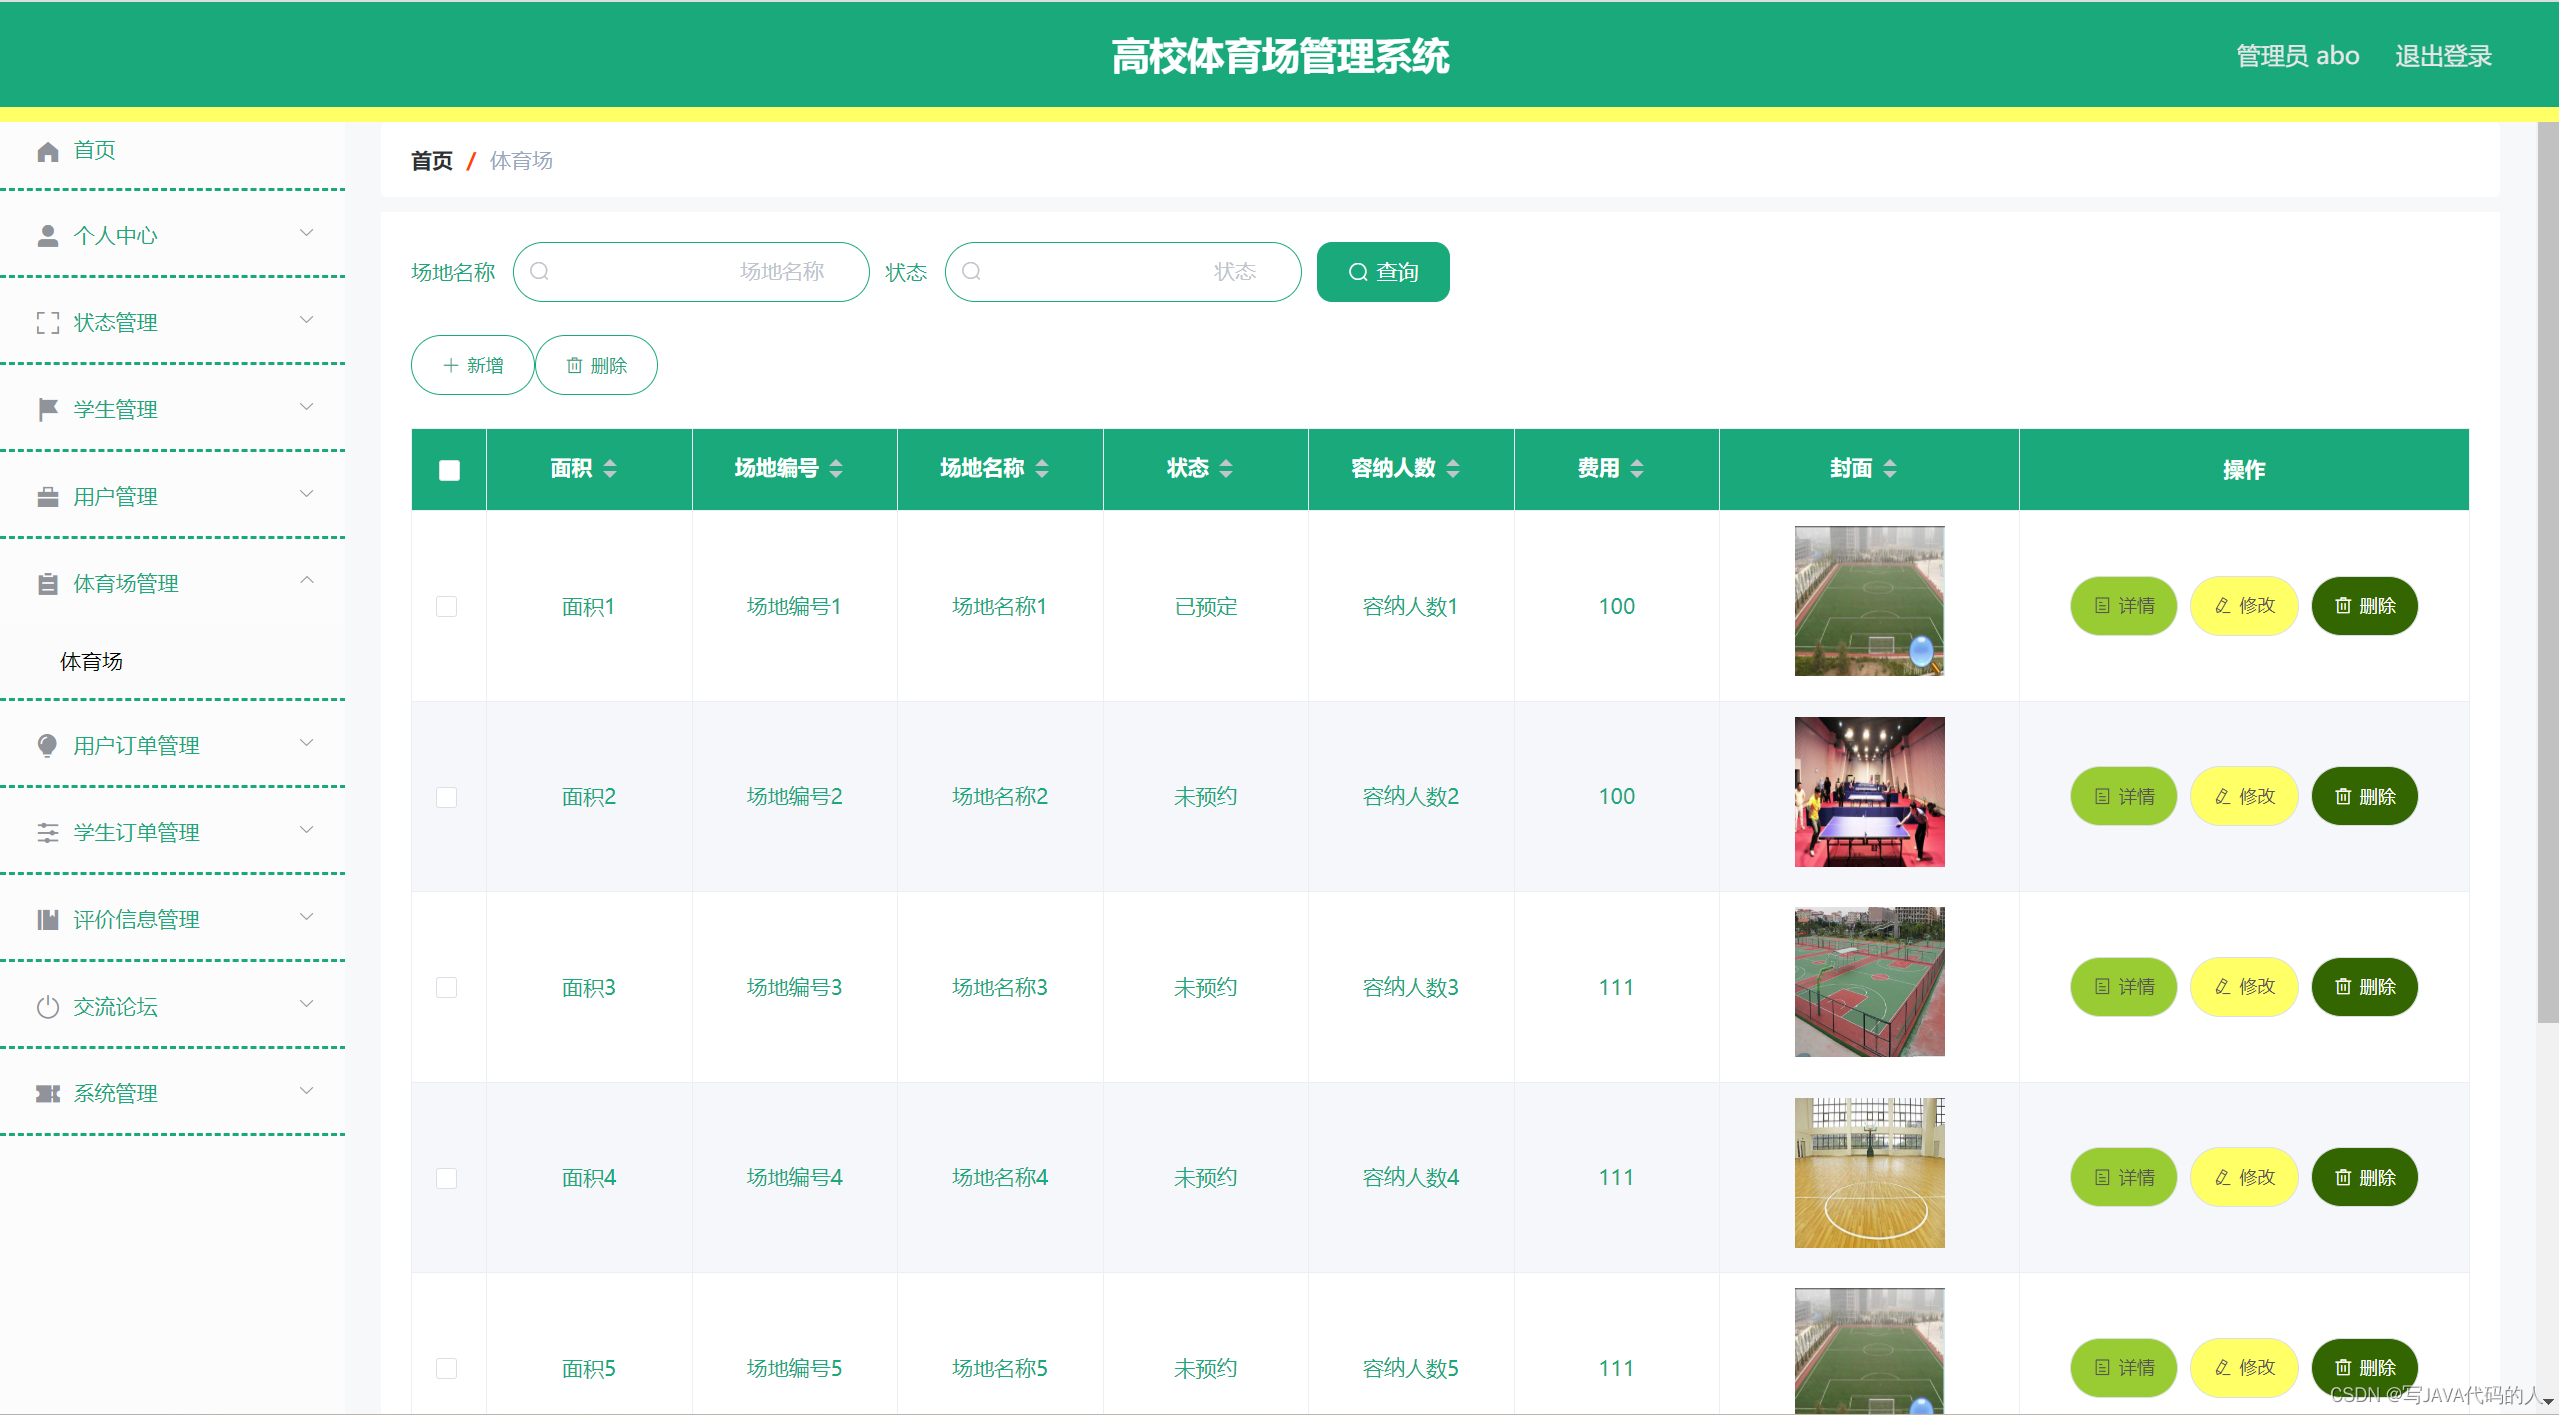Image resolution: width=2559 pixels, height=1415 pixels.
Task: Sort by 费用 column arrows
Action: [1637, 469]
